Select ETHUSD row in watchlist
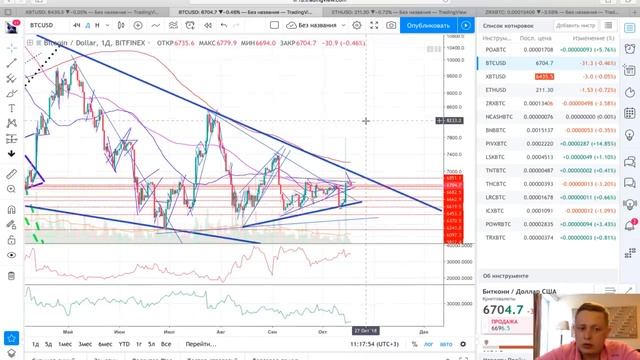 (x=547, y=90)
